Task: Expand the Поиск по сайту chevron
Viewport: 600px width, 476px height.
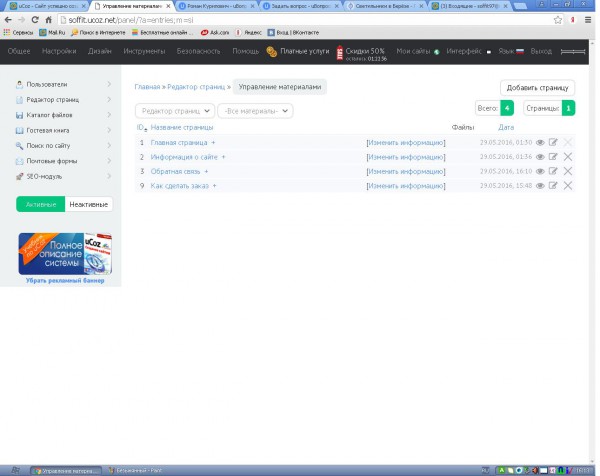Action: 109,145
